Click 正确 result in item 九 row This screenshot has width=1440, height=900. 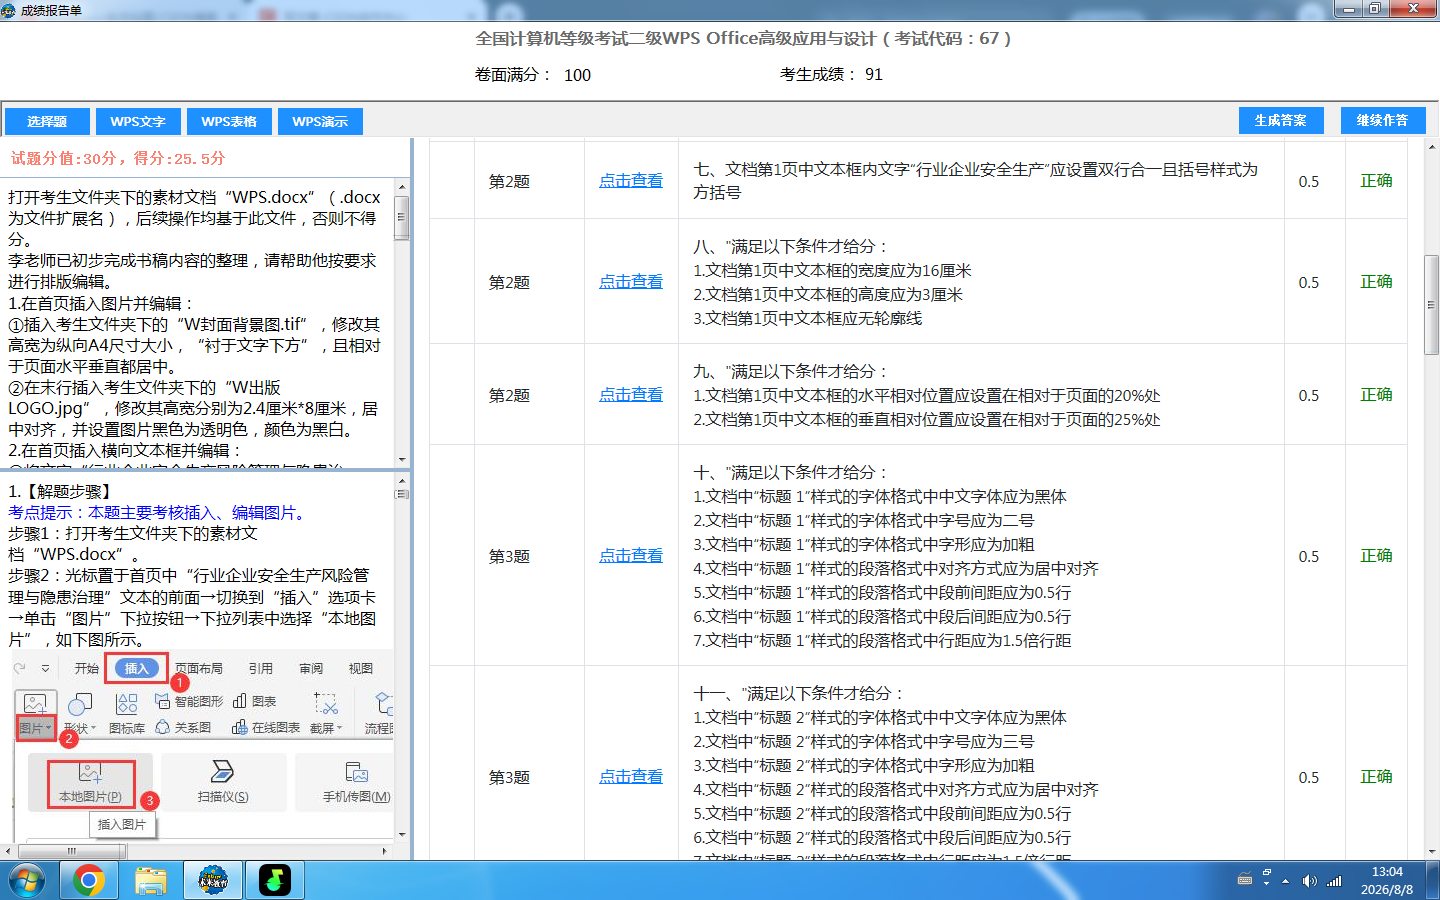[x=1376, y=395]
